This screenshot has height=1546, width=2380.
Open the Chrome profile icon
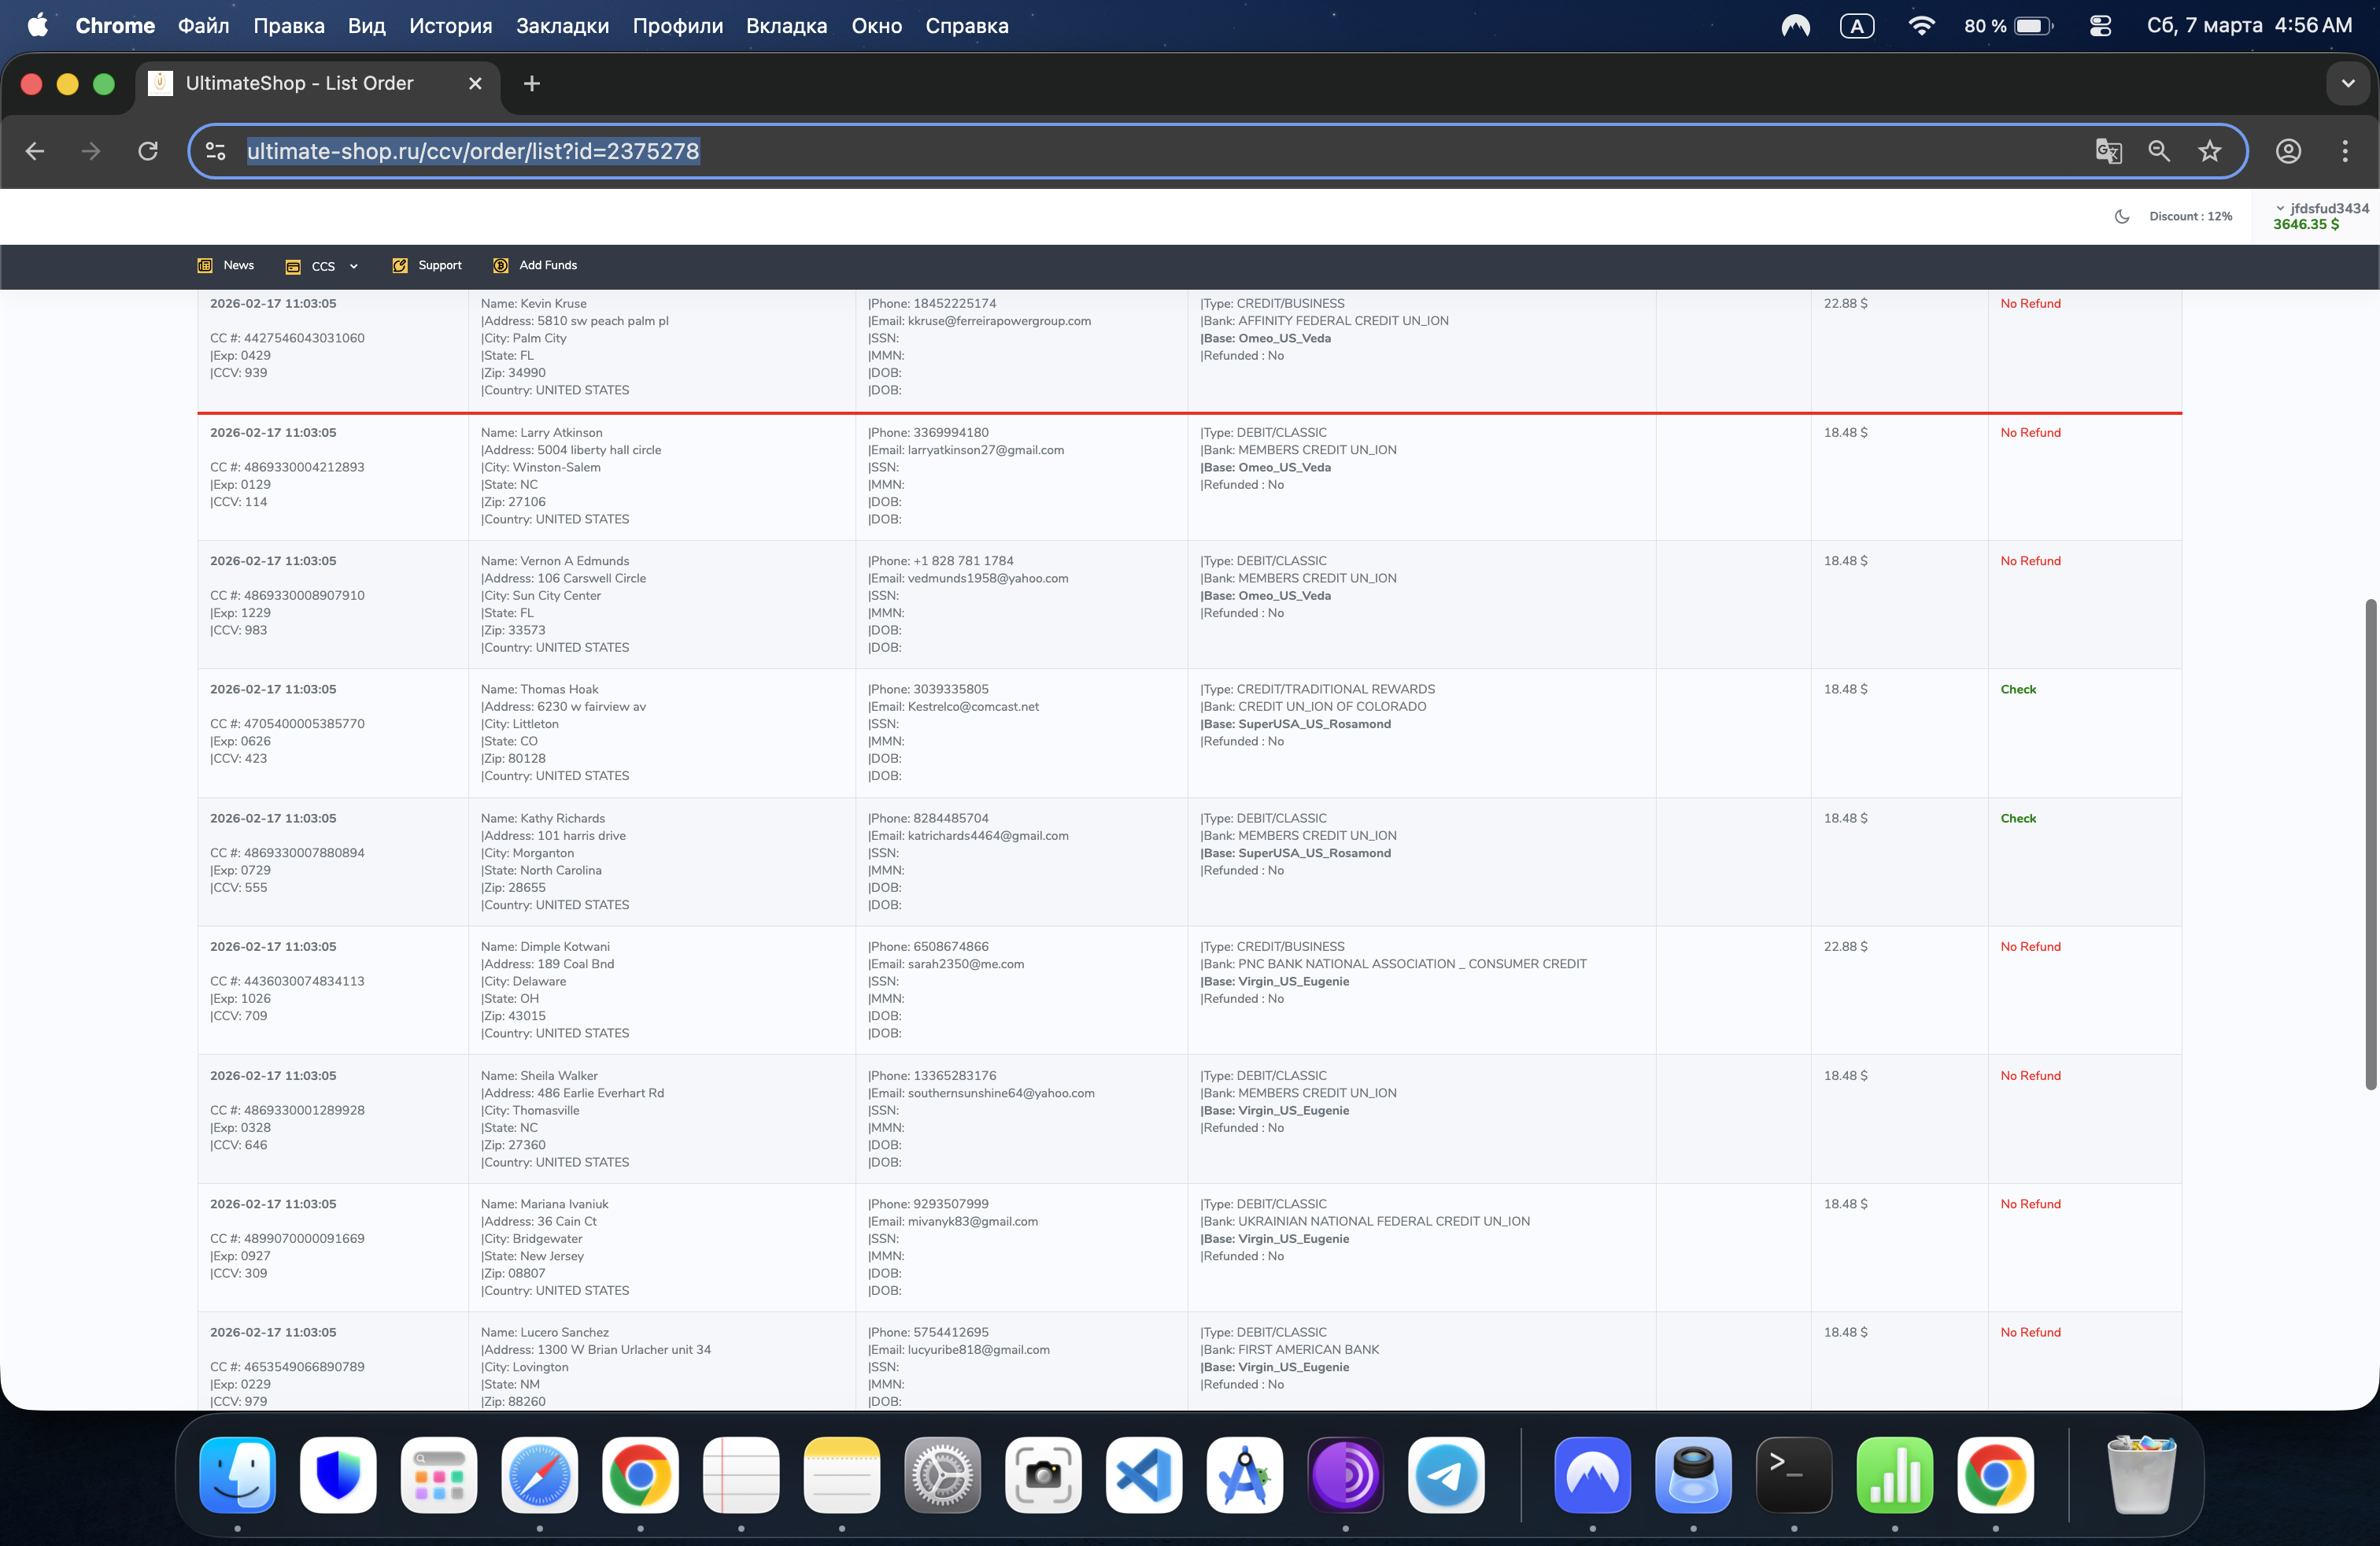point(2288,151)
